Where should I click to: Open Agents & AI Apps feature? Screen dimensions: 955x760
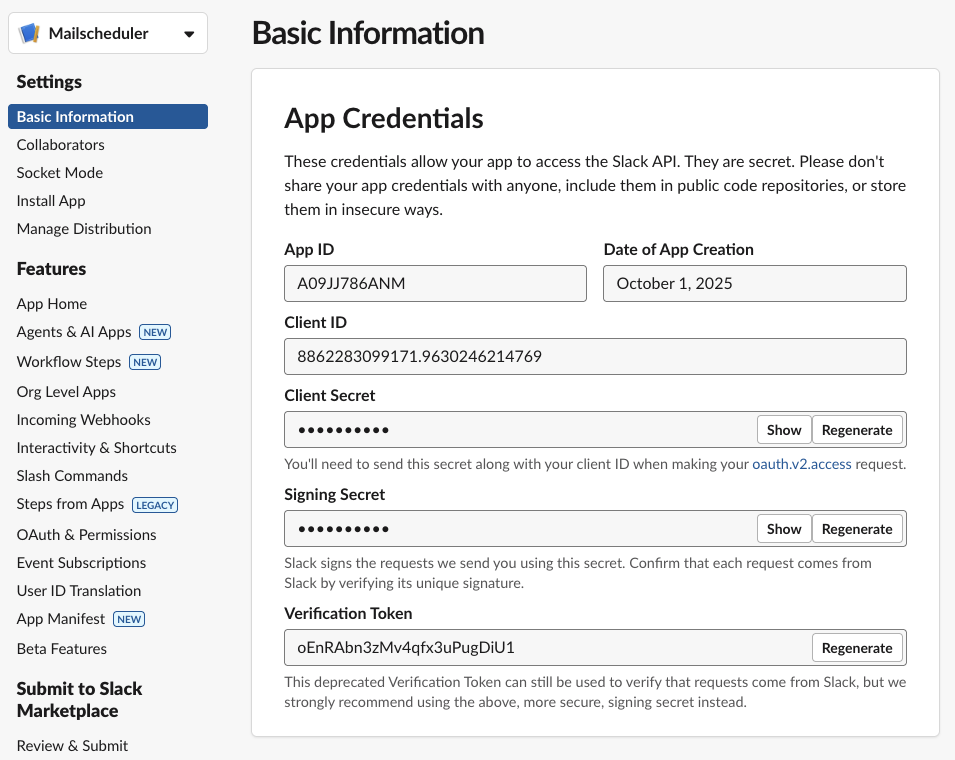74,332
